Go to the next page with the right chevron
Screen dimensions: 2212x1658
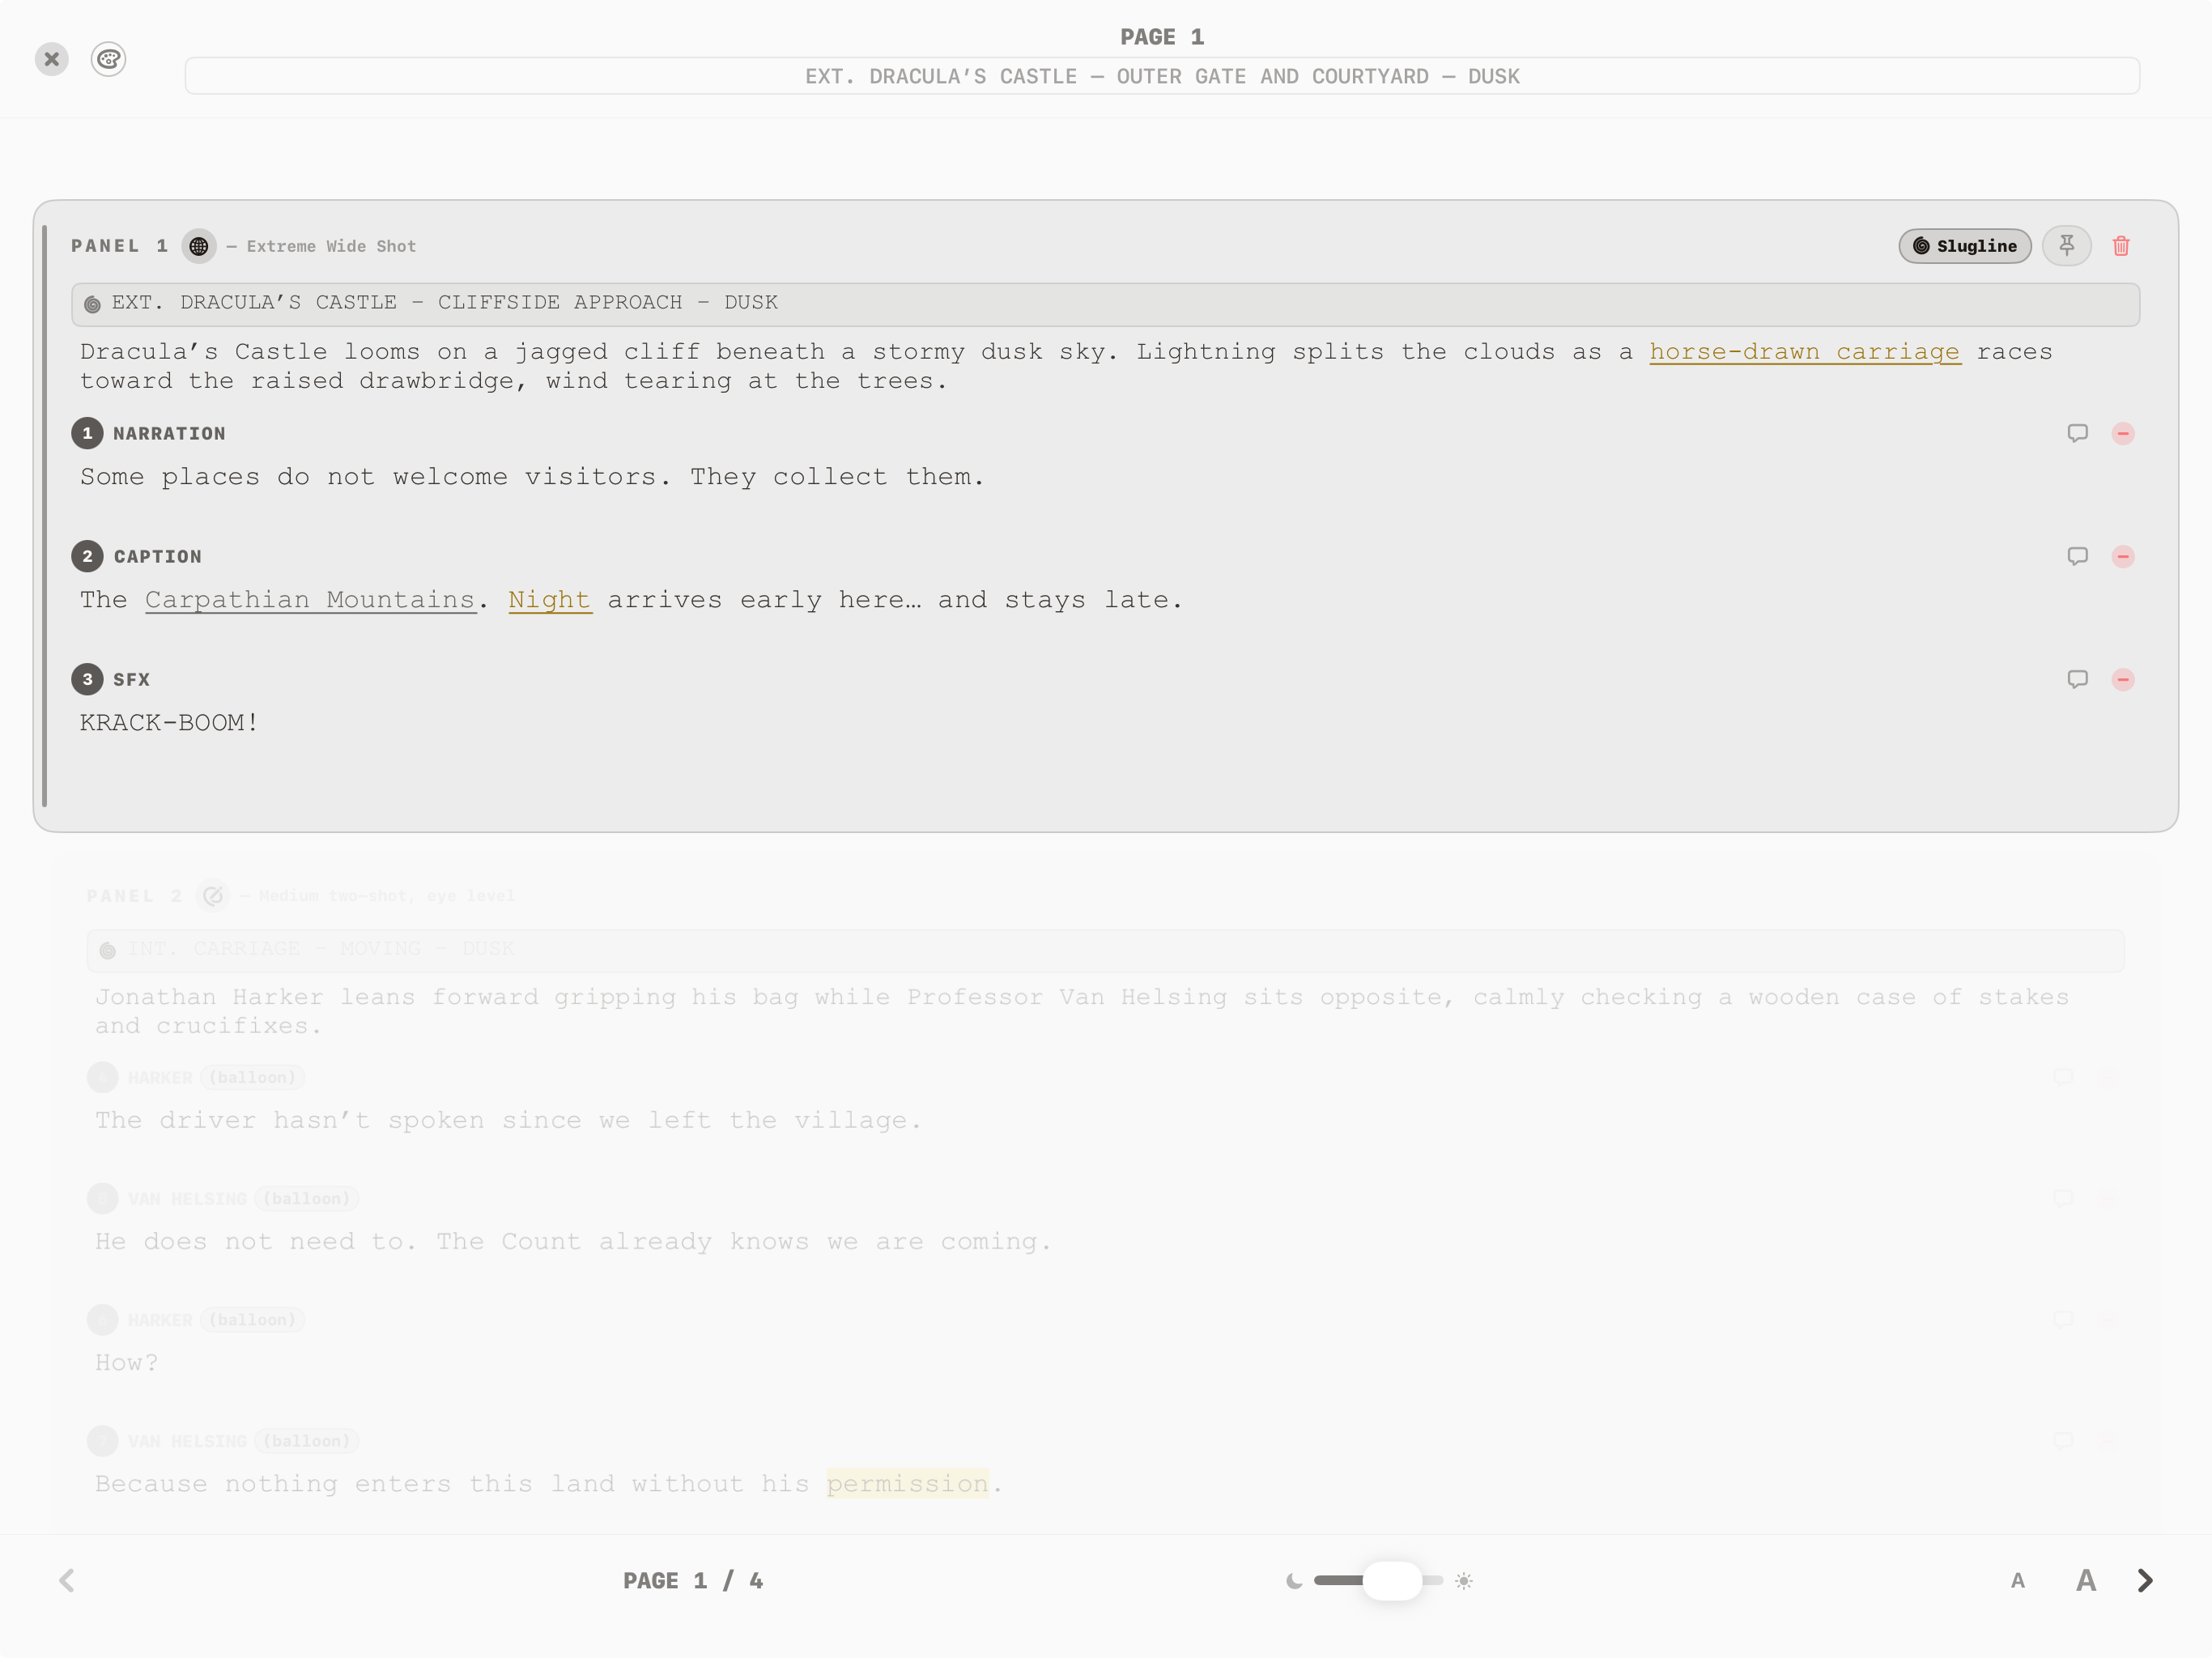(x=2145, y=1581)
